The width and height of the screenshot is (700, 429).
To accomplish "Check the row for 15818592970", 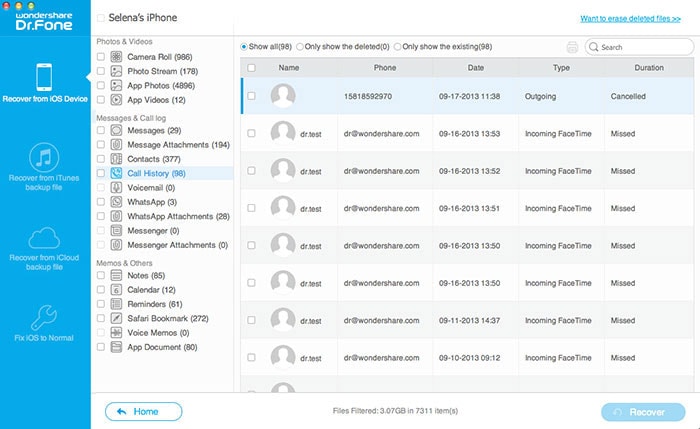I will [251, 96].
